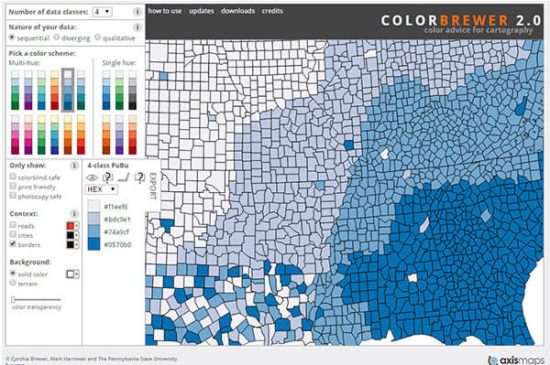Screen dimensions: 550x365
Task: Click the hex code text #f1eef6
Action: tap(116, 207)
